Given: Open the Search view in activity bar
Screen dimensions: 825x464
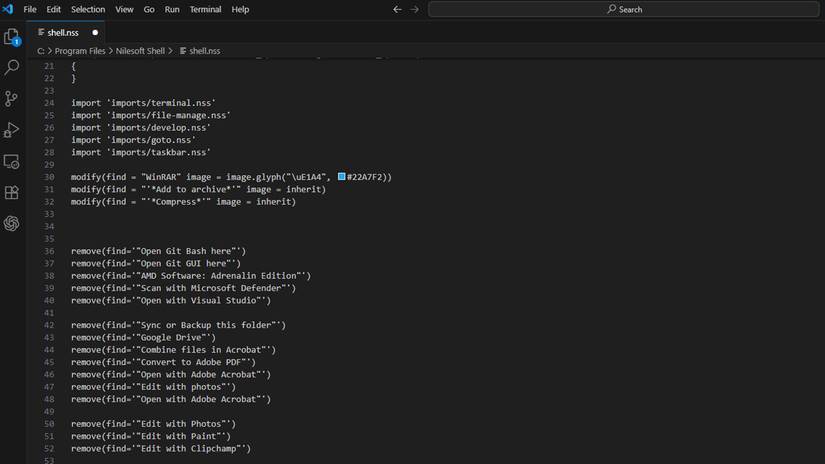Looking at the screenshot, I should 12,67.
